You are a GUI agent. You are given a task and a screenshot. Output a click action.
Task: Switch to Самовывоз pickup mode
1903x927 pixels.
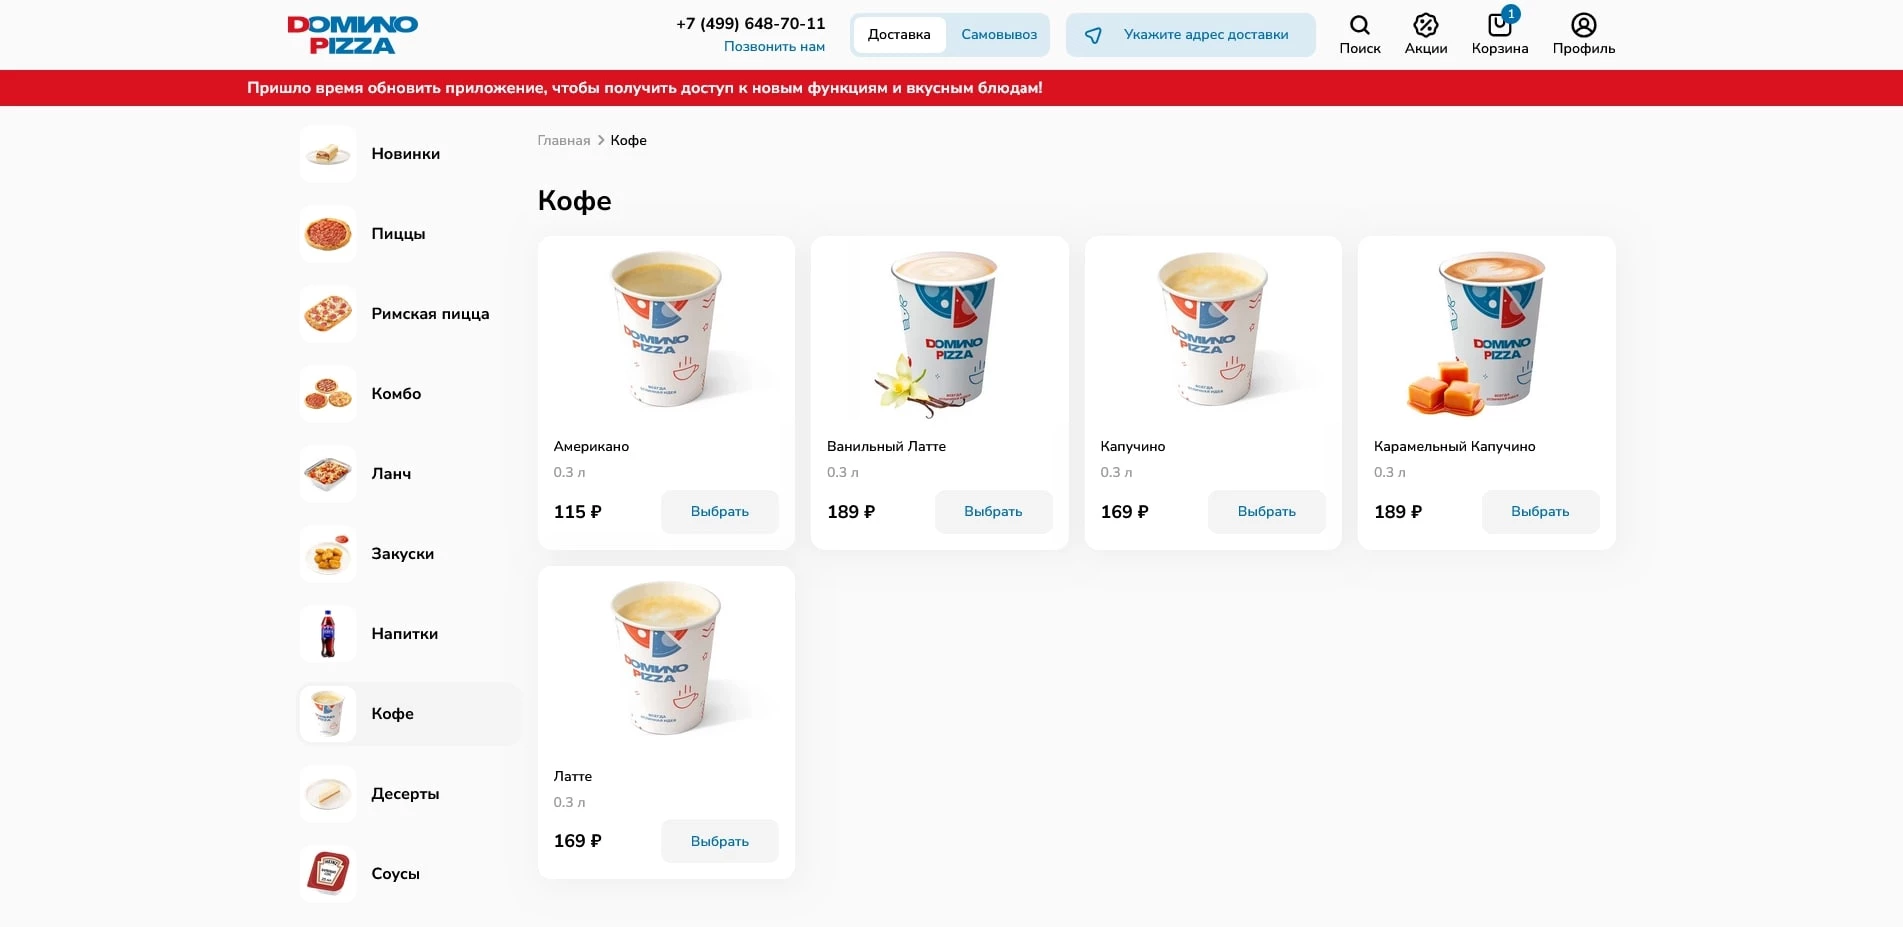999,35
